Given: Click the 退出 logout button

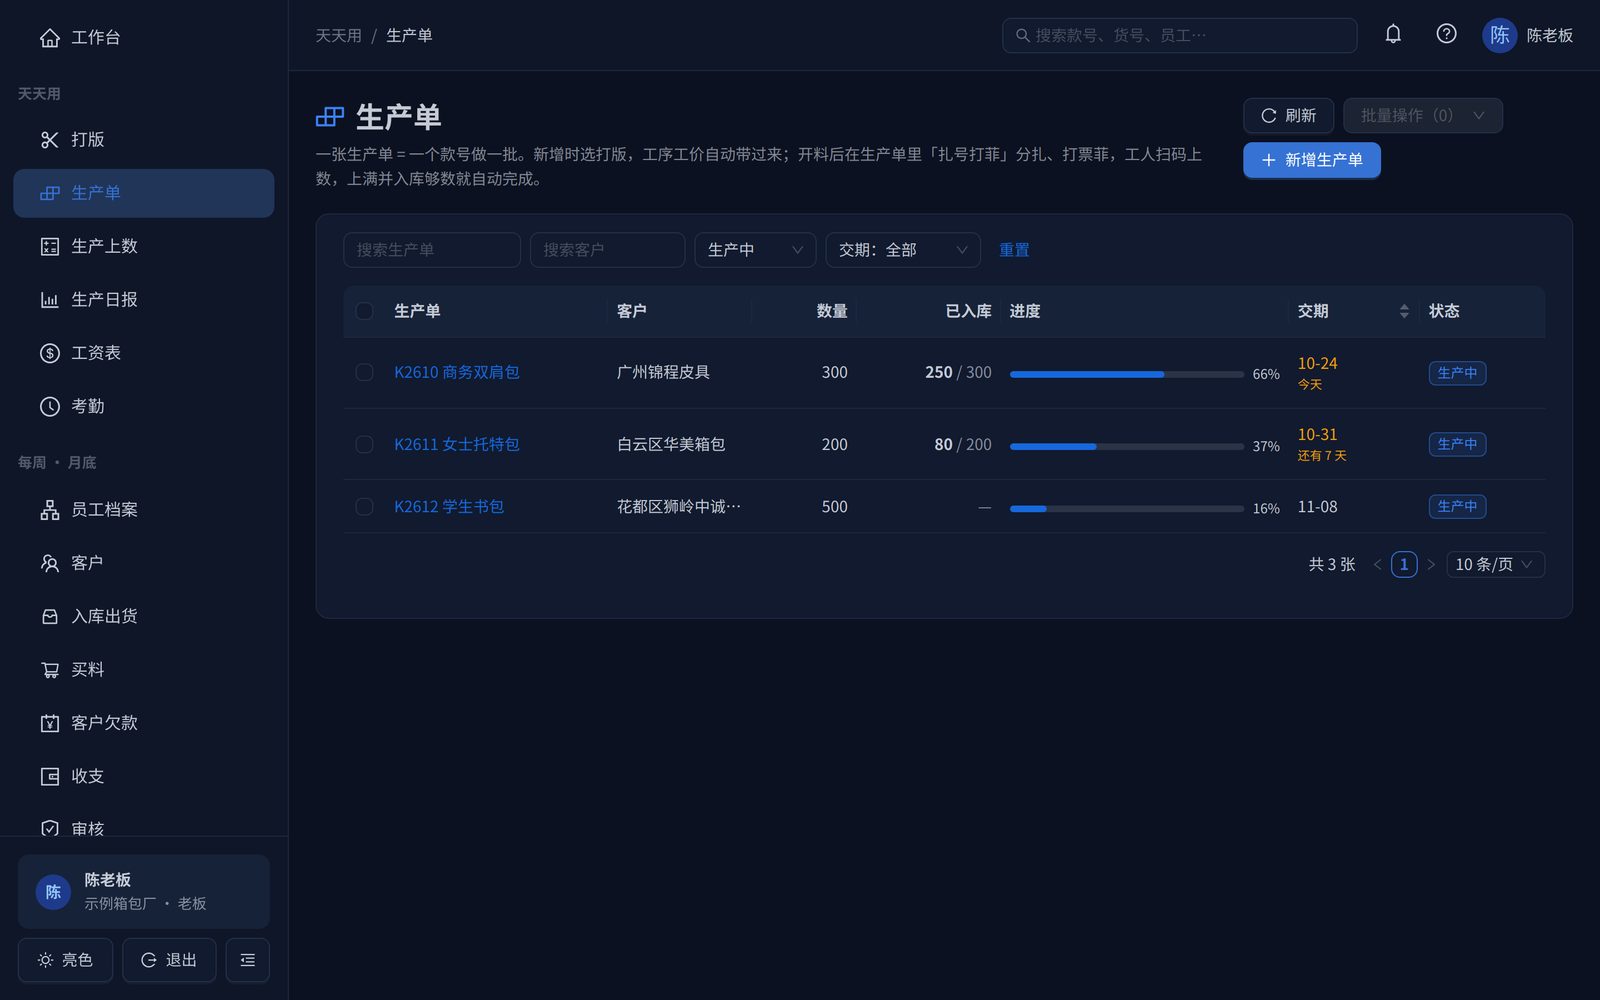Looking at the screenshot, I should 169,960.
